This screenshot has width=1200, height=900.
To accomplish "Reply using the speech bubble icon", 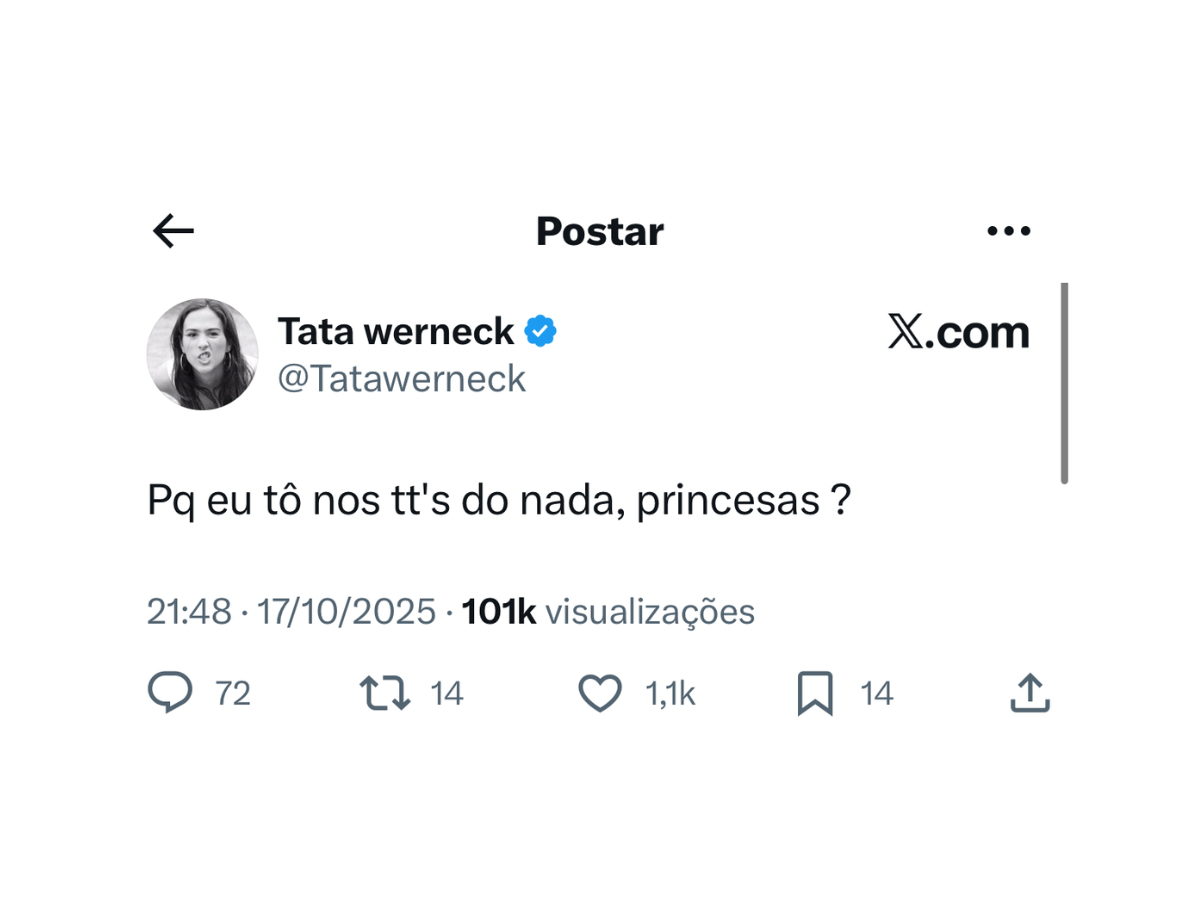I will (x=170, y=693).
